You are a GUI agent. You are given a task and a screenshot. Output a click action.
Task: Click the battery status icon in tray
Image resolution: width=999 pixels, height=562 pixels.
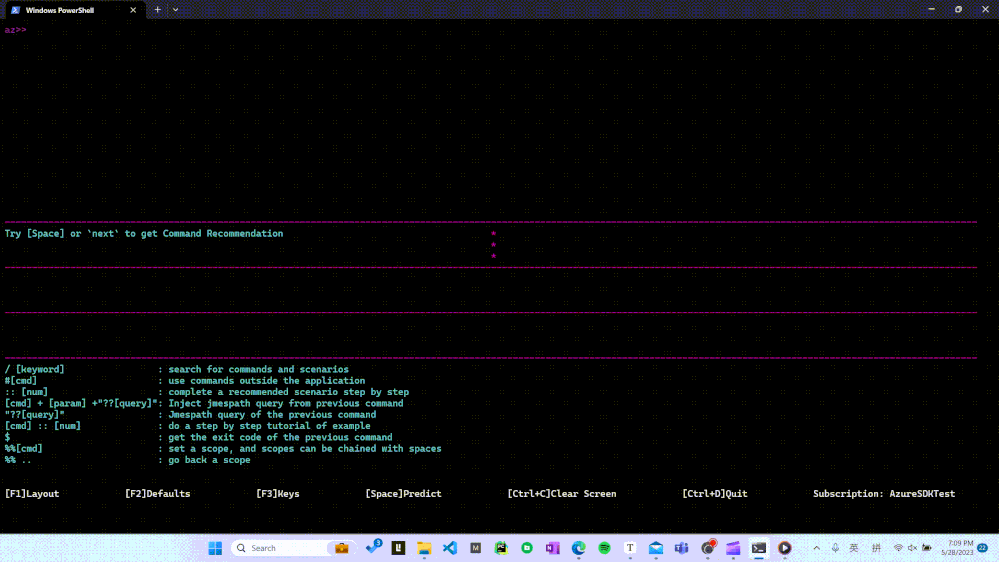[927, 548]
